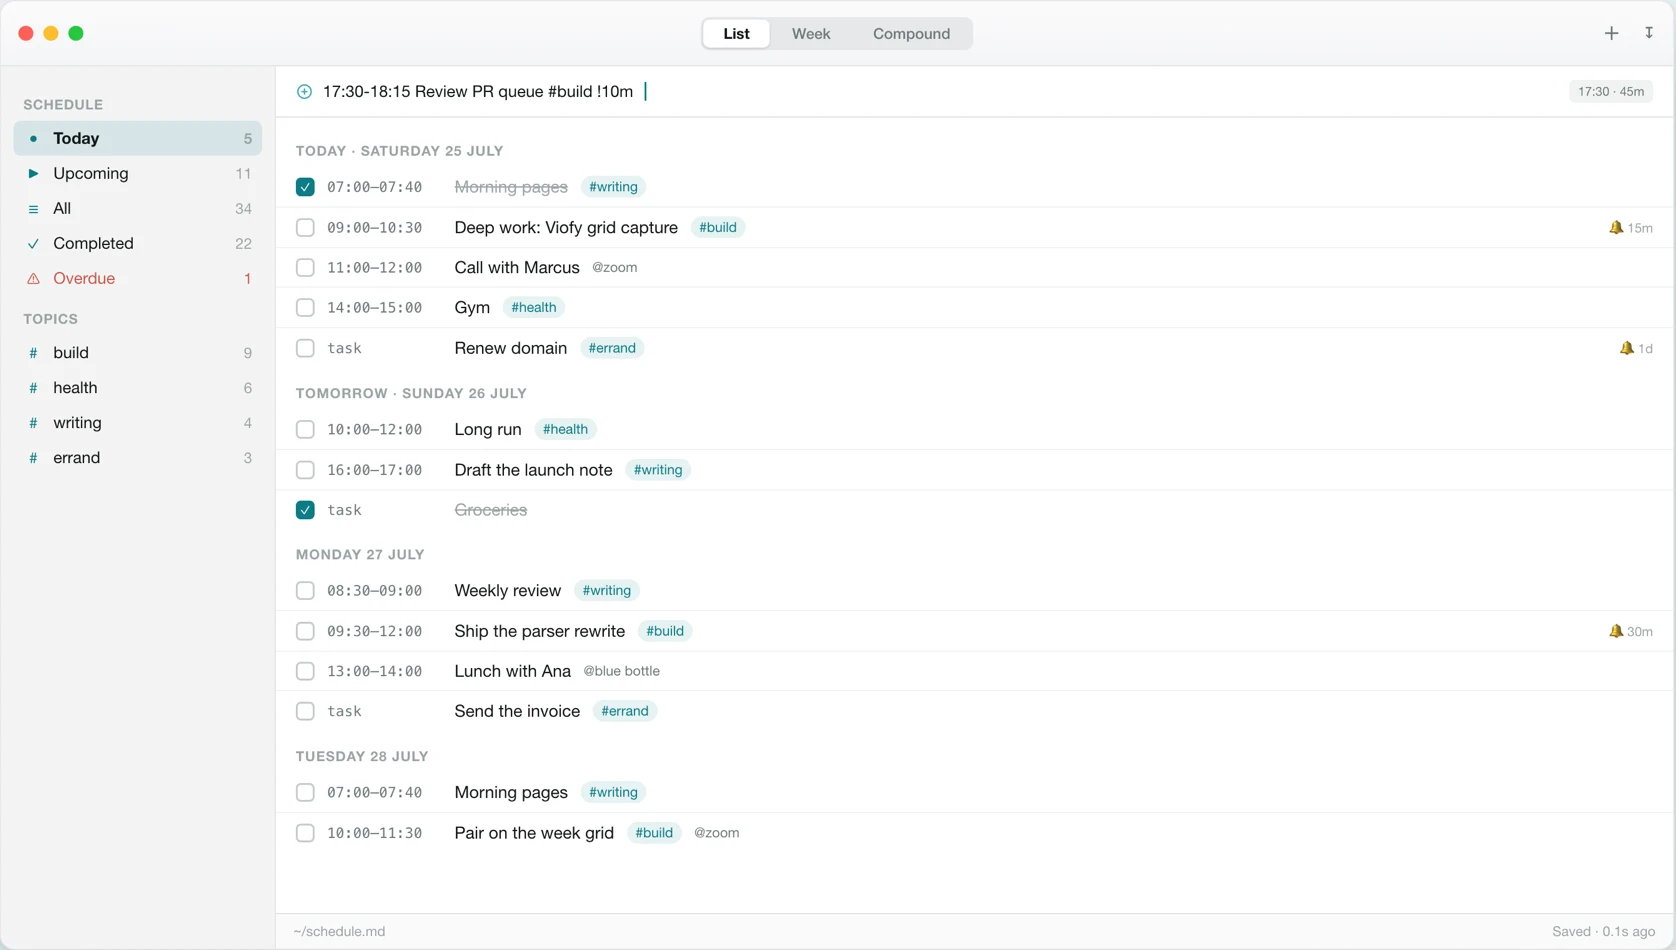Viewport: 1676px width, 950px height.
Task: Tick the Gym checkbox
Action: (305, 308)
